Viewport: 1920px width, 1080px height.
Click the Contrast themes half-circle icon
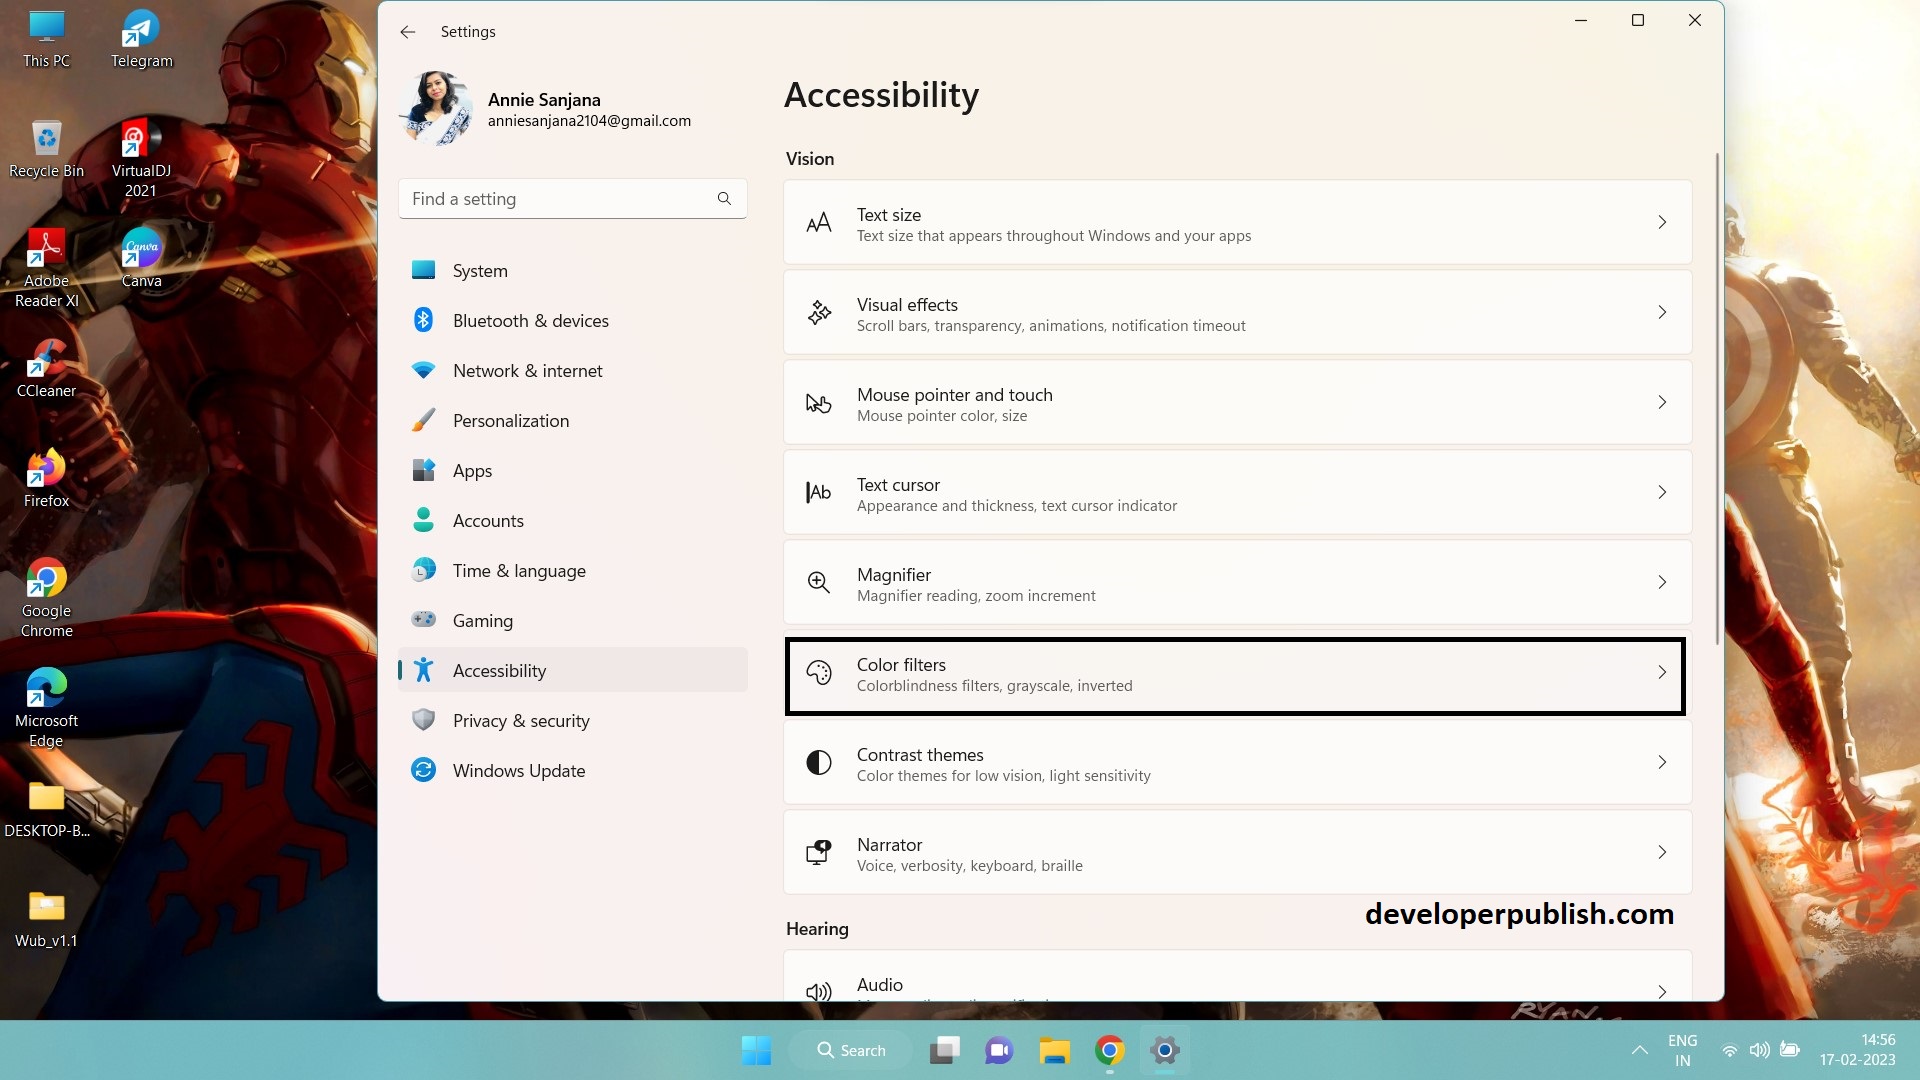[x=819, y=762]
